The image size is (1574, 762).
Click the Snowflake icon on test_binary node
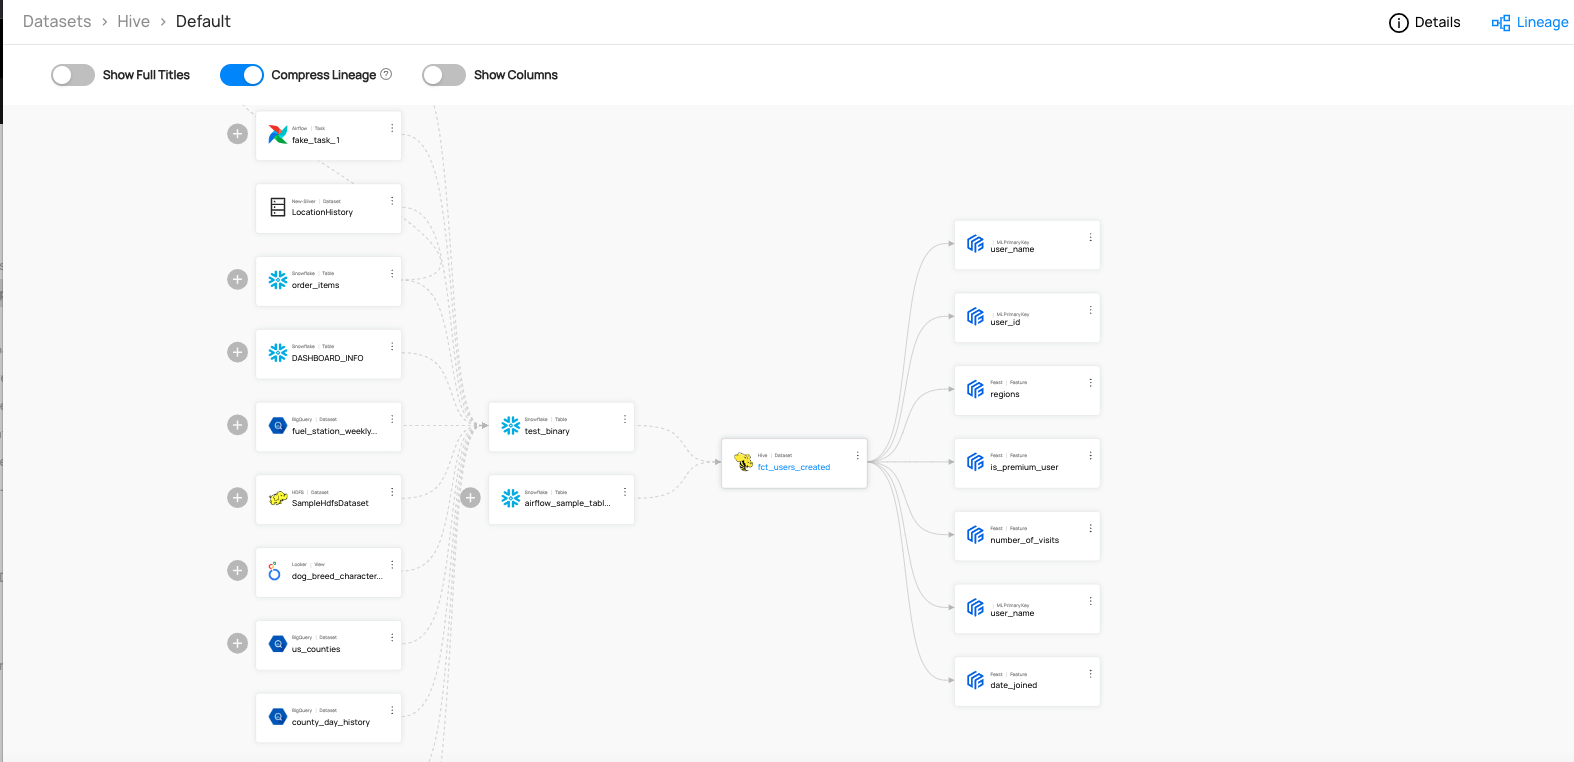511,426
